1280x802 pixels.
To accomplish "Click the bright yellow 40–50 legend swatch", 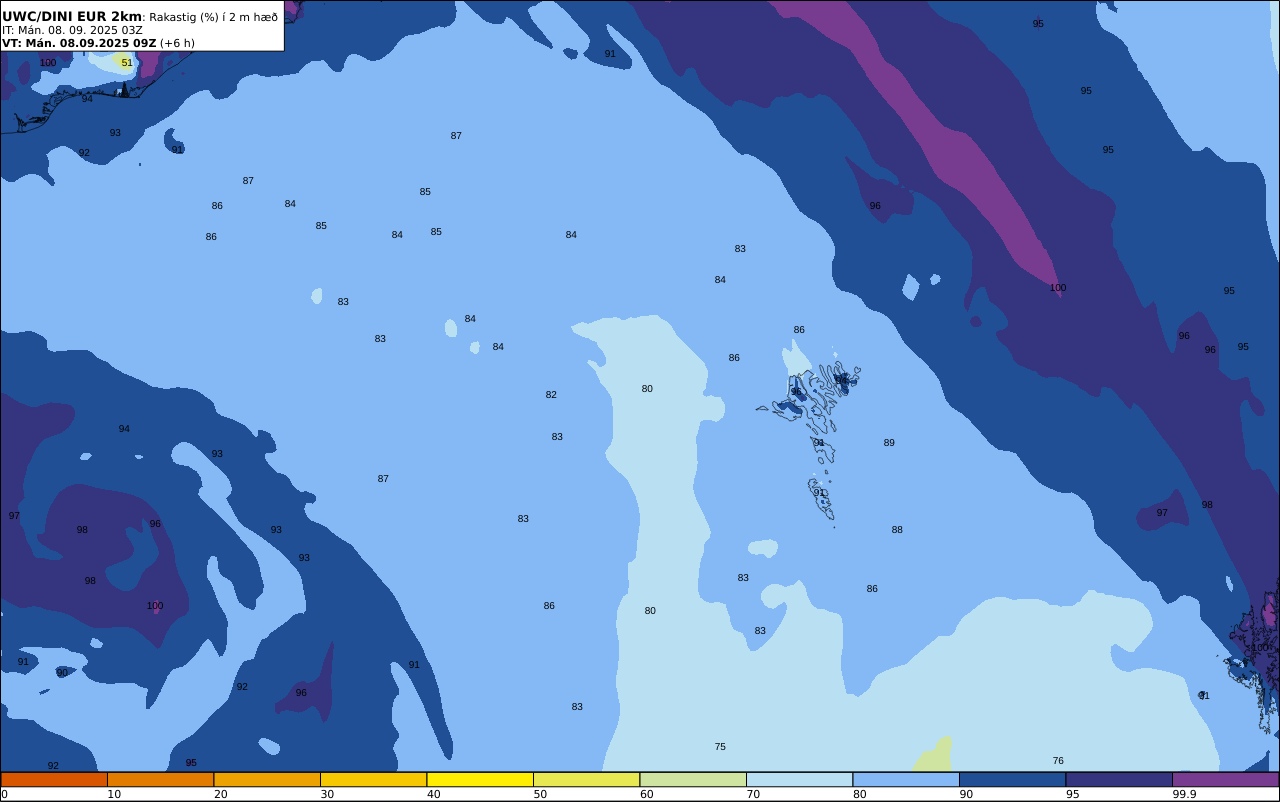I will [x=480, y=779].
